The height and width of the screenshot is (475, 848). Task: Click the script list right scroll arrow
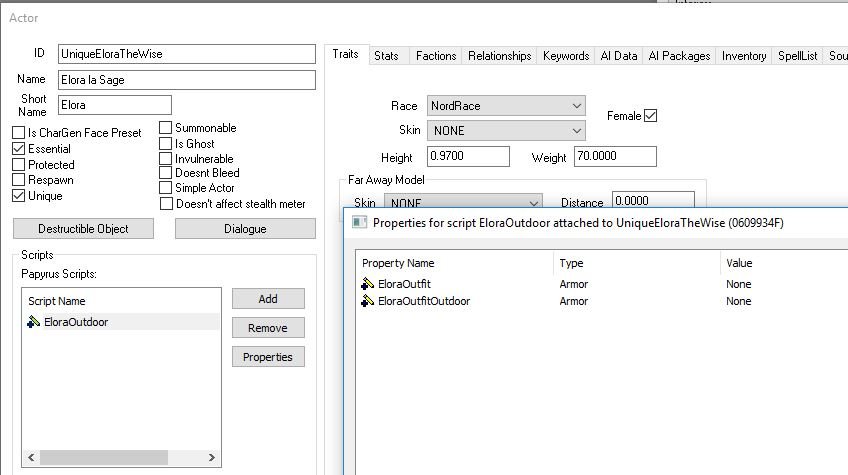tap(211, 457)
